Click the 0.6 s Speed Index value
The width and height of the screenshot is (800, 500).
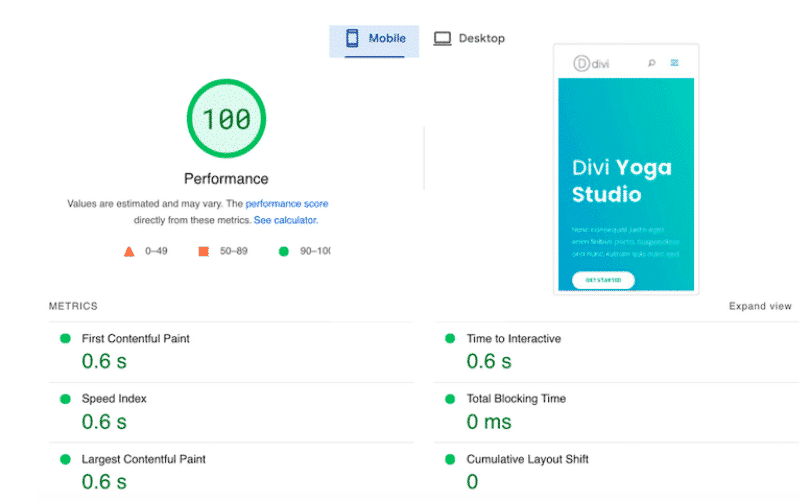[x=104, y=422]
